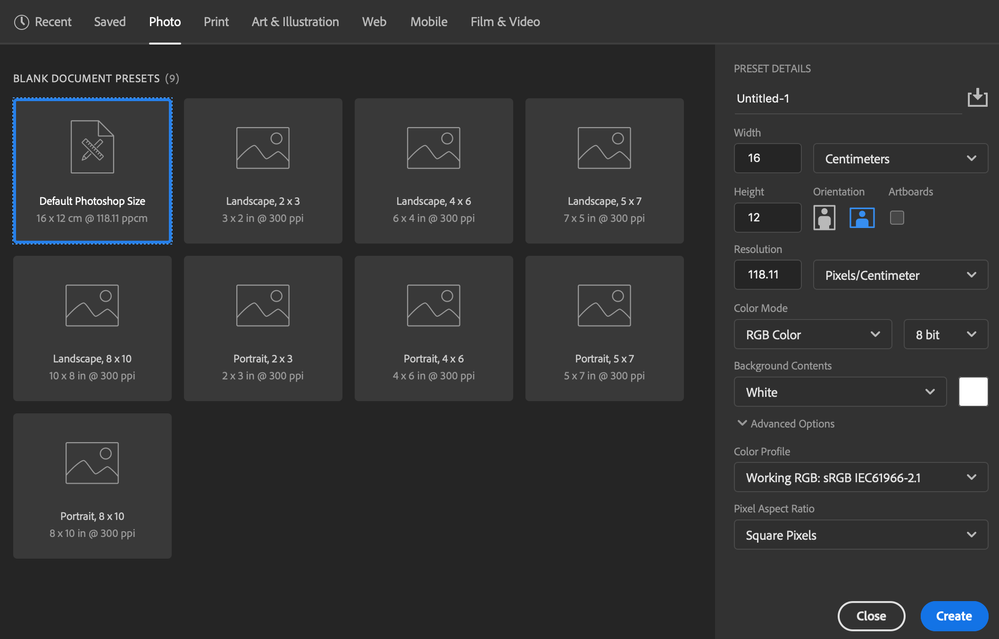Click the save document preset icon
Image resolution: width=999 pixels, height=639 pixels.
(x=977, y=97)
